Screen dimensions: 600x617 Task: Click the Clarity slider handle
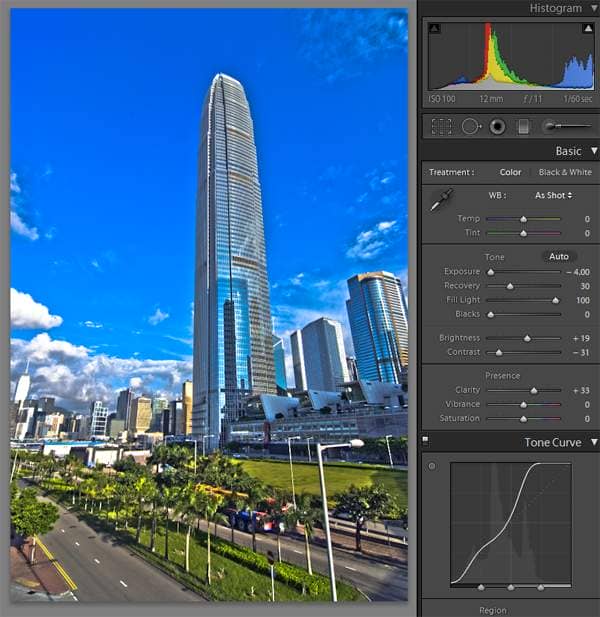[533, 390]
